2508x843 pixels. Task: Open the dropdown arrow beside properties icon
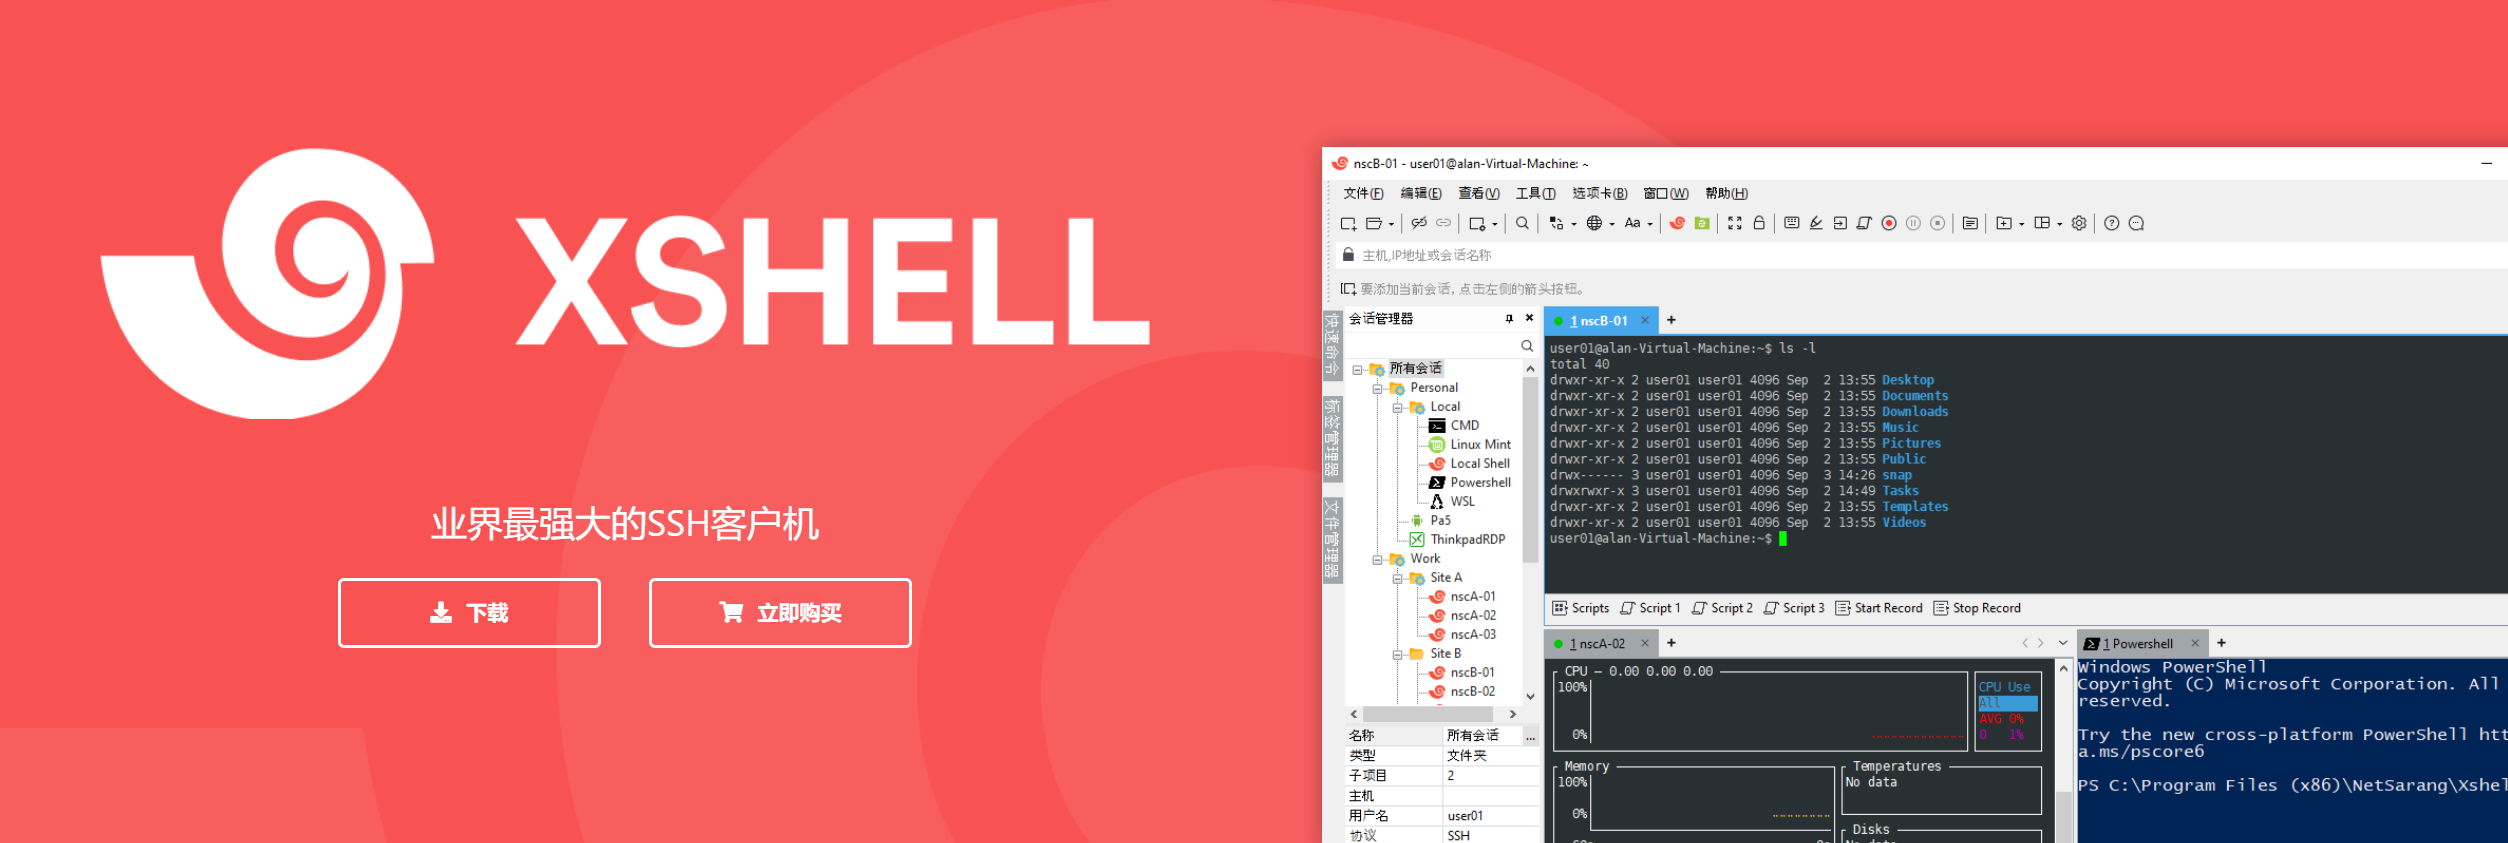1495,225
